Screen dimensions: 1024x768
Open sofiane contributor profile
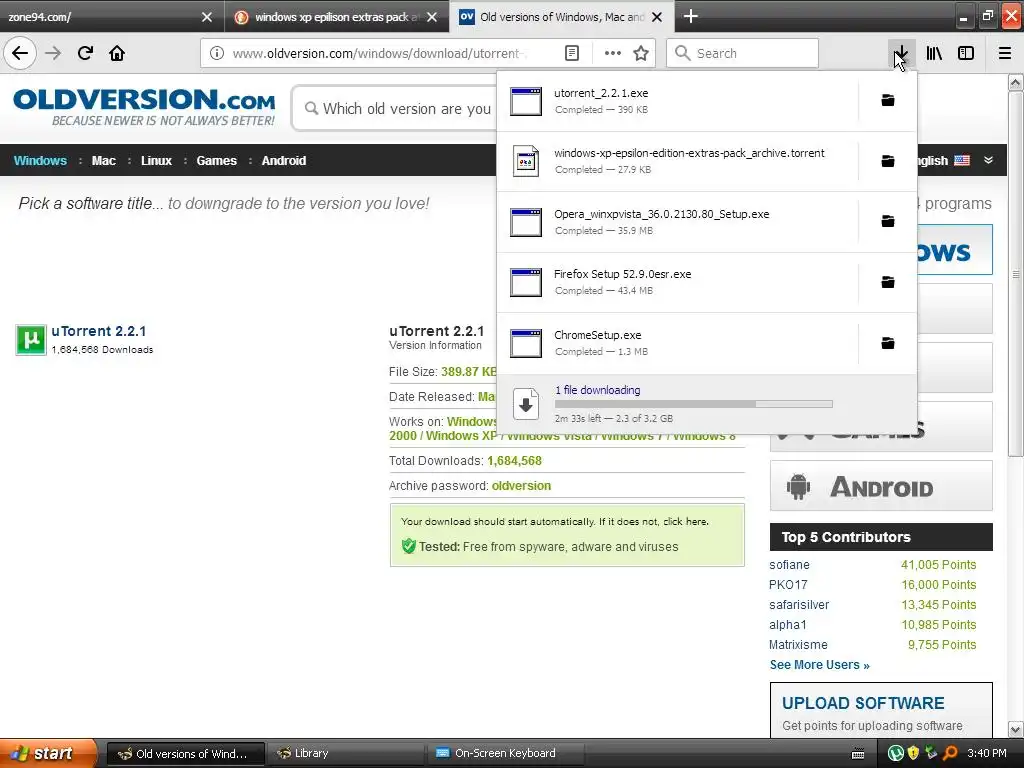789,565
